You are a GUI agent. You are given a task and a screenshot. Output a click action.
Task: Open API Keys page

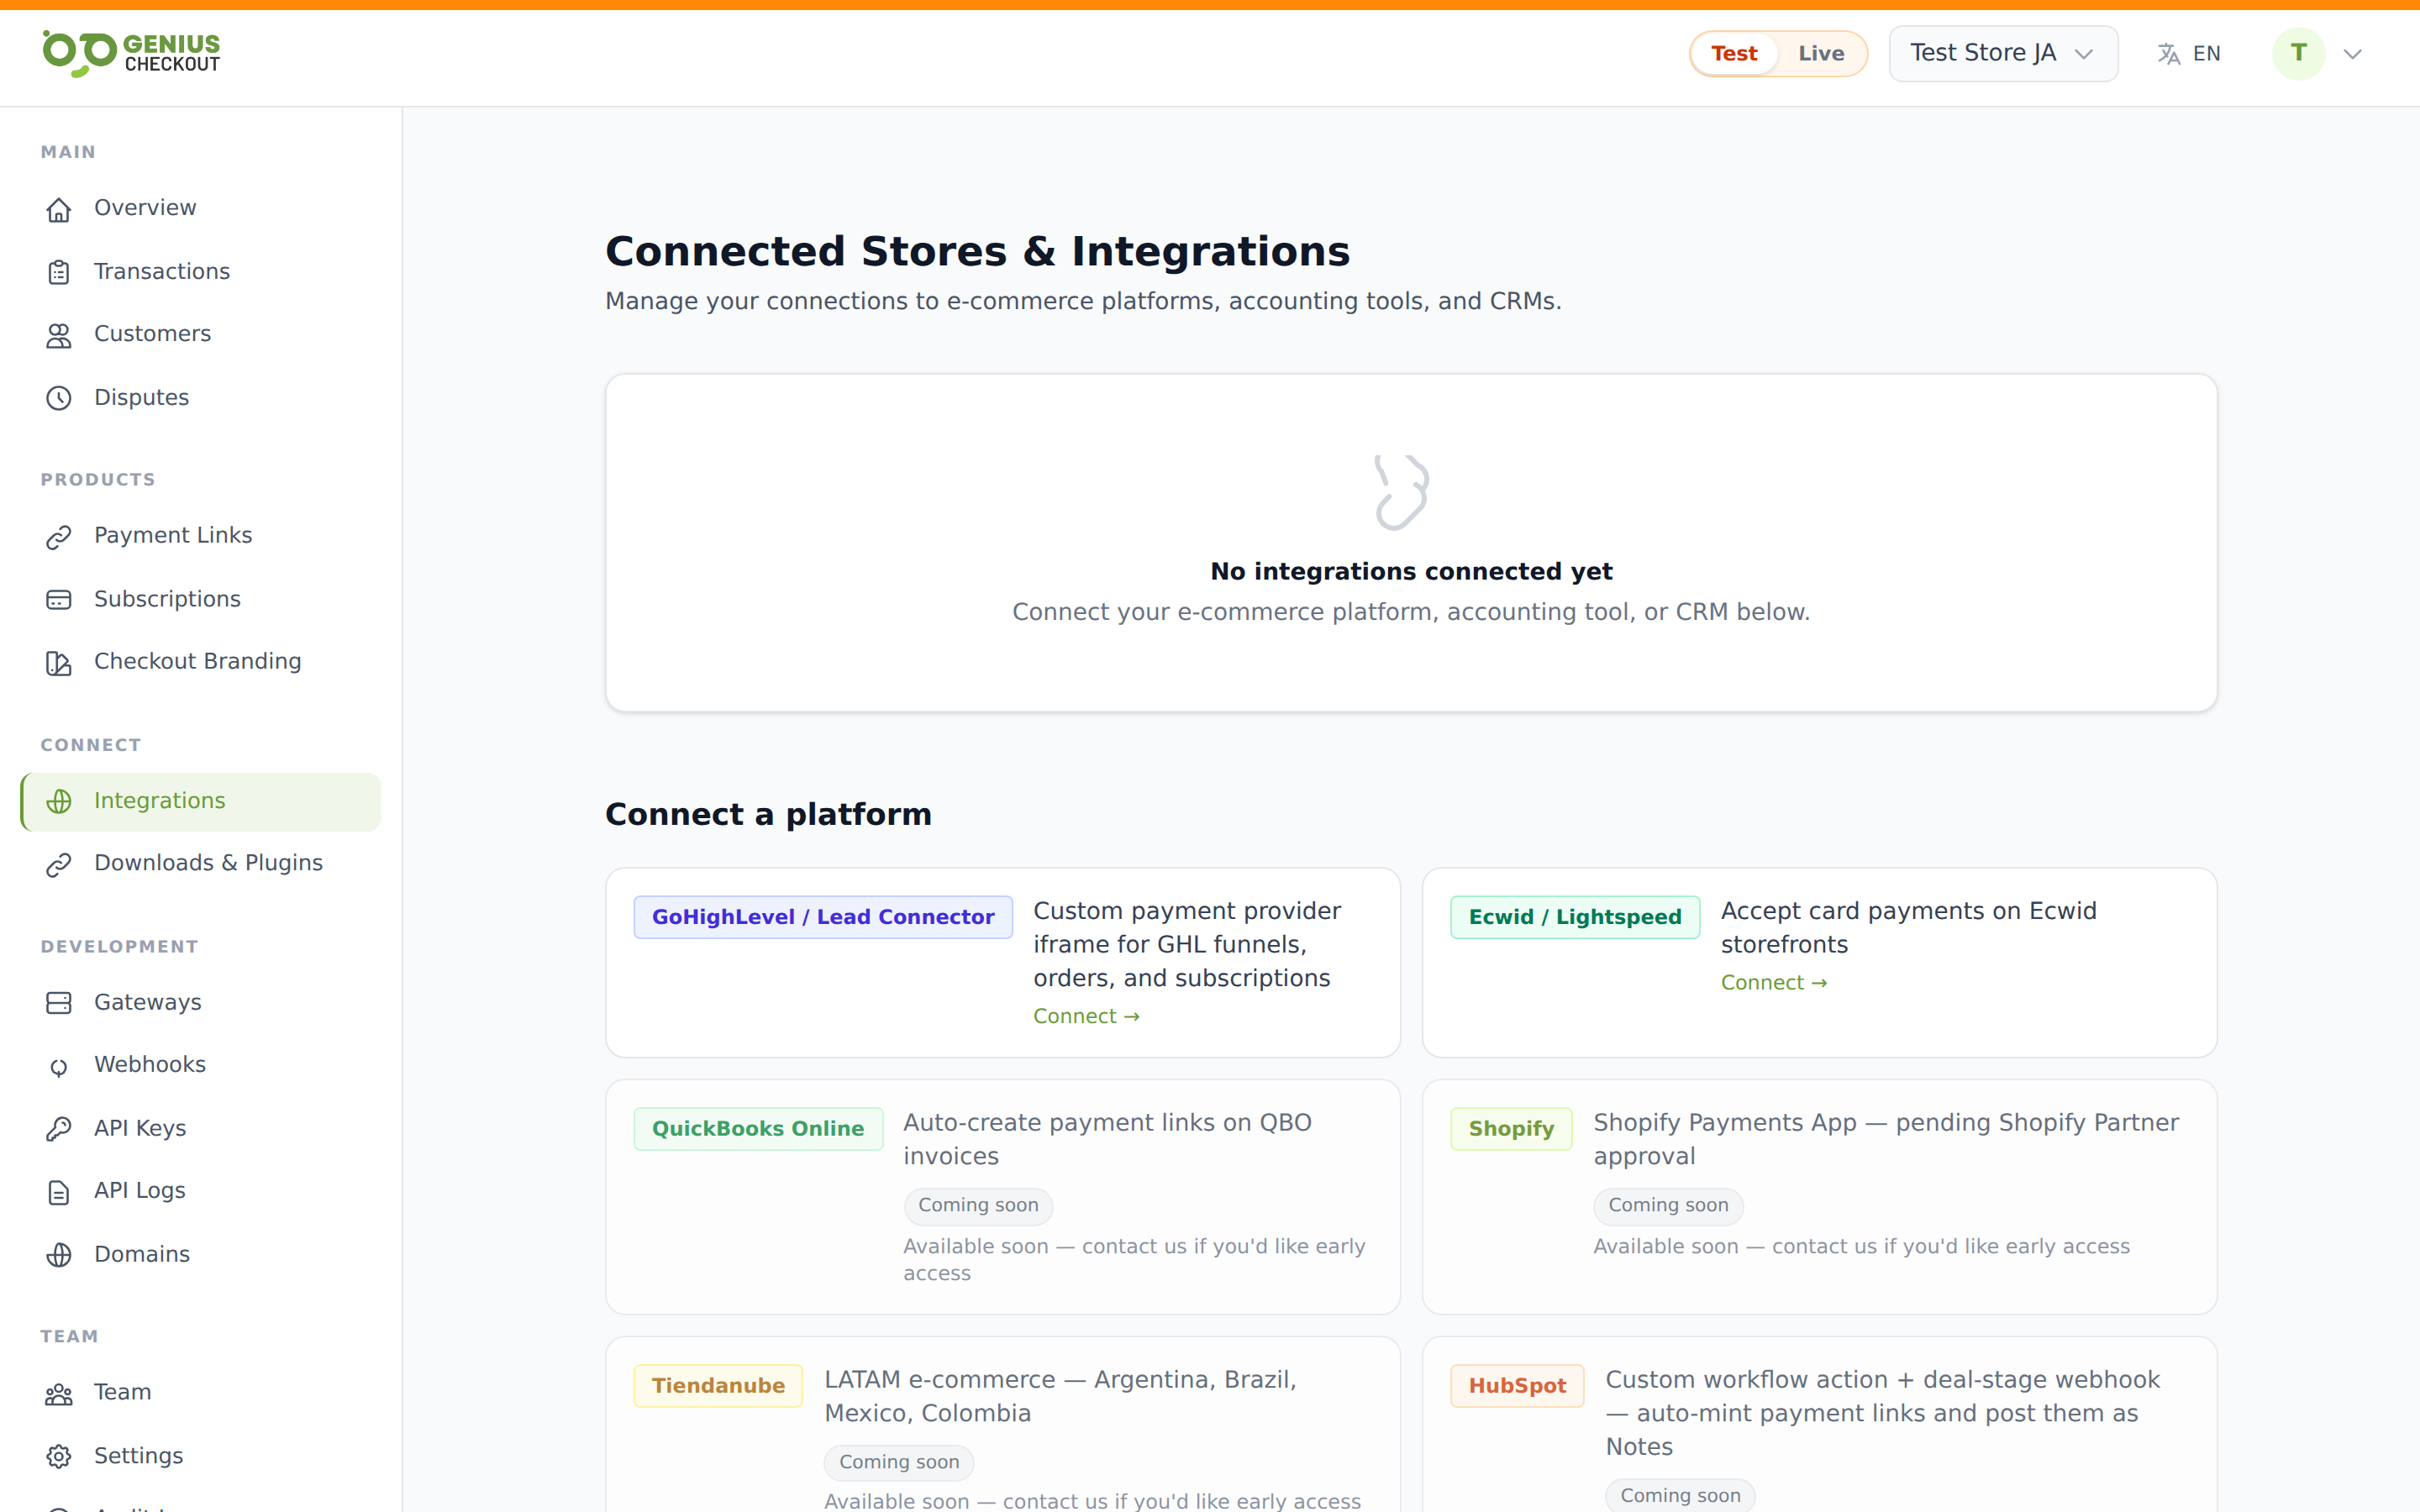click(200, 1128)
